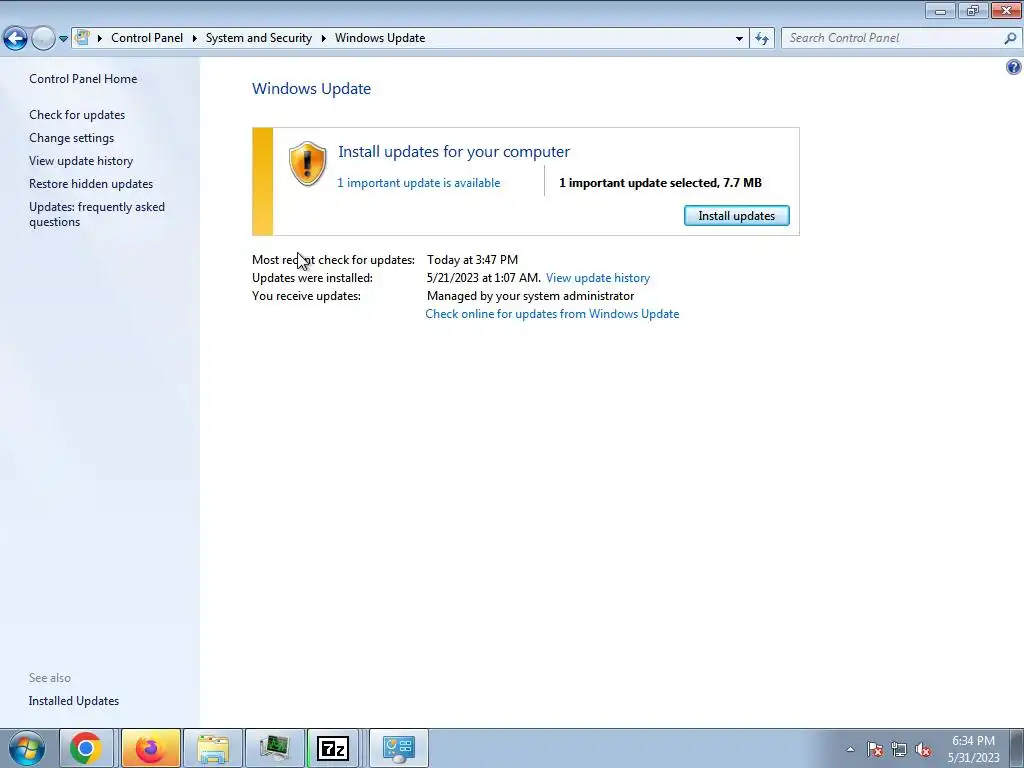
Task: Open 7-Zip from taskbar
Action: coord(332,748)
